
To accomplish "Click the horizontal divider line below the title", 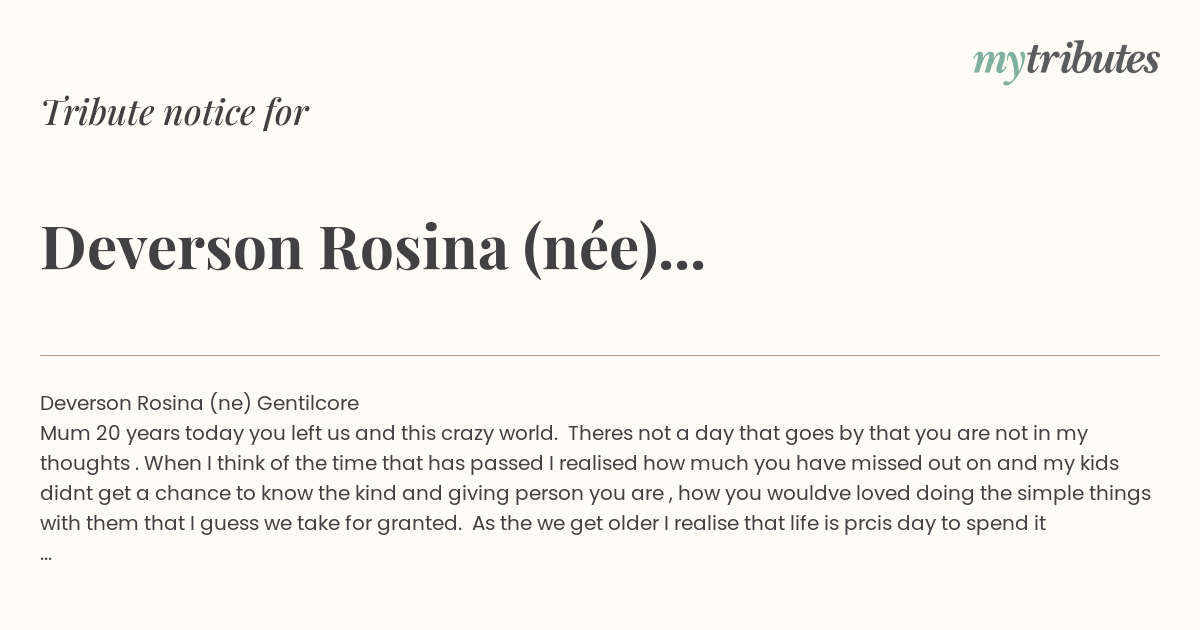I will tap(600, 355).
